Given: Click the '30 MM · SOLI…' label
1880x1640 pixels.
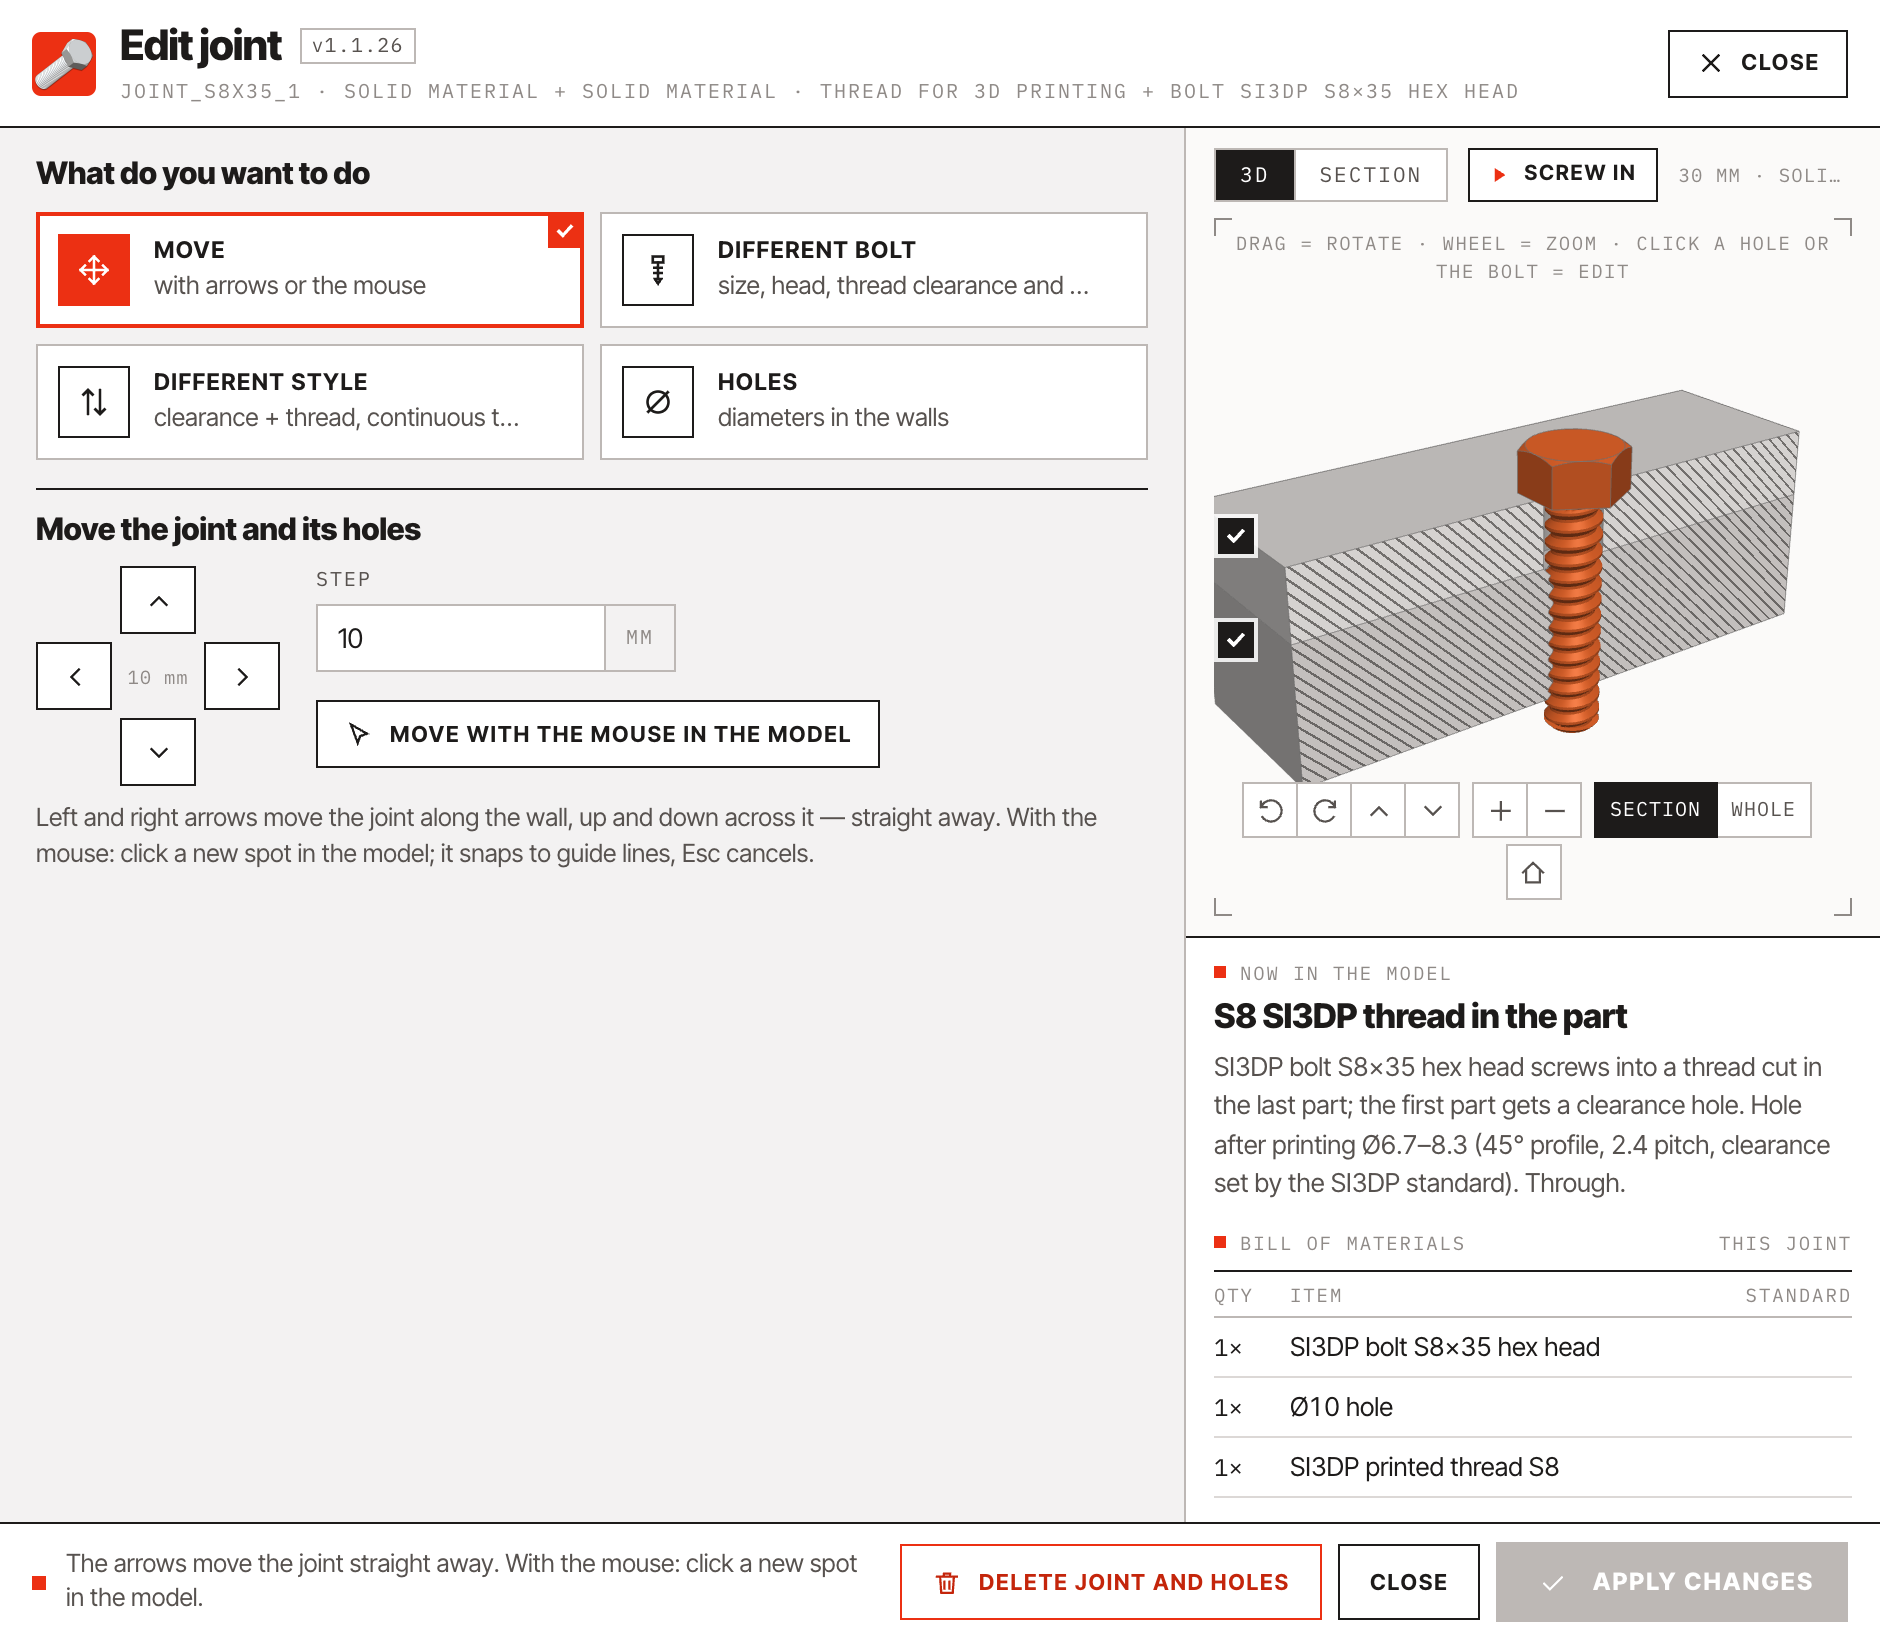Looking at the screenshot, I should [x=1759, y=176].
